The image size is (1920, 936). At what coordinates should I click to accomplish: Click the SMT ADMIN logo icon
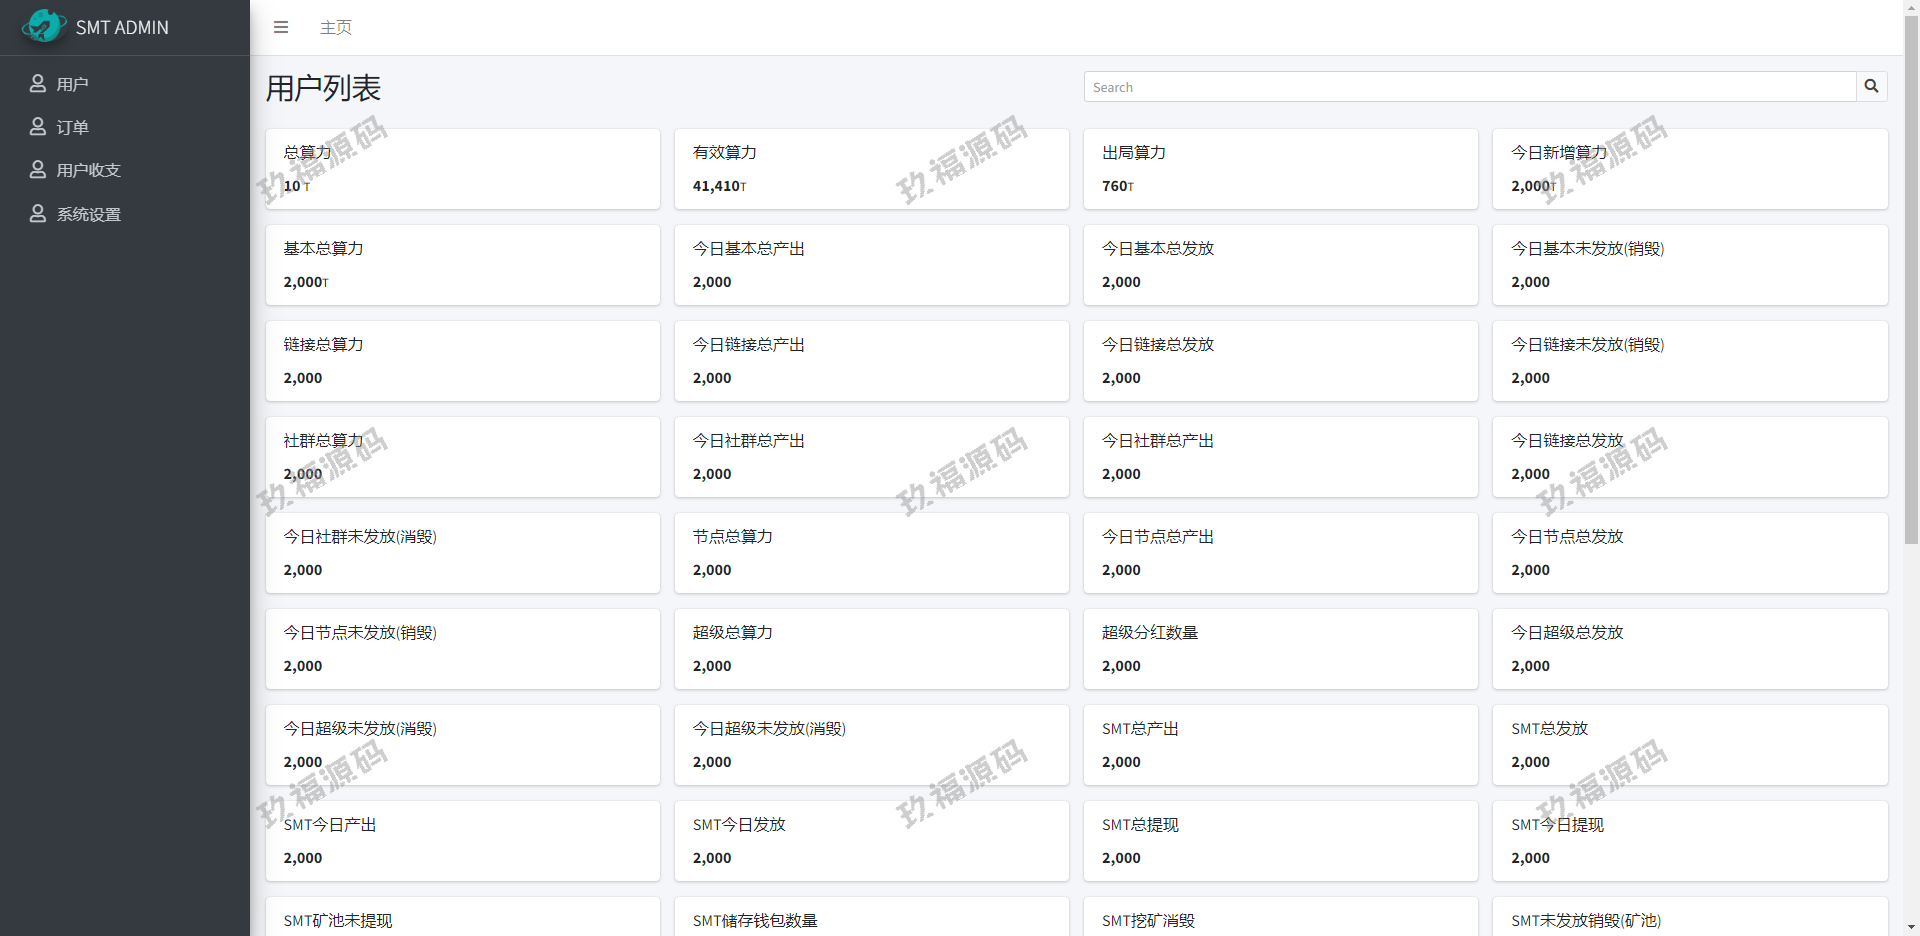(x=43, y=27)
